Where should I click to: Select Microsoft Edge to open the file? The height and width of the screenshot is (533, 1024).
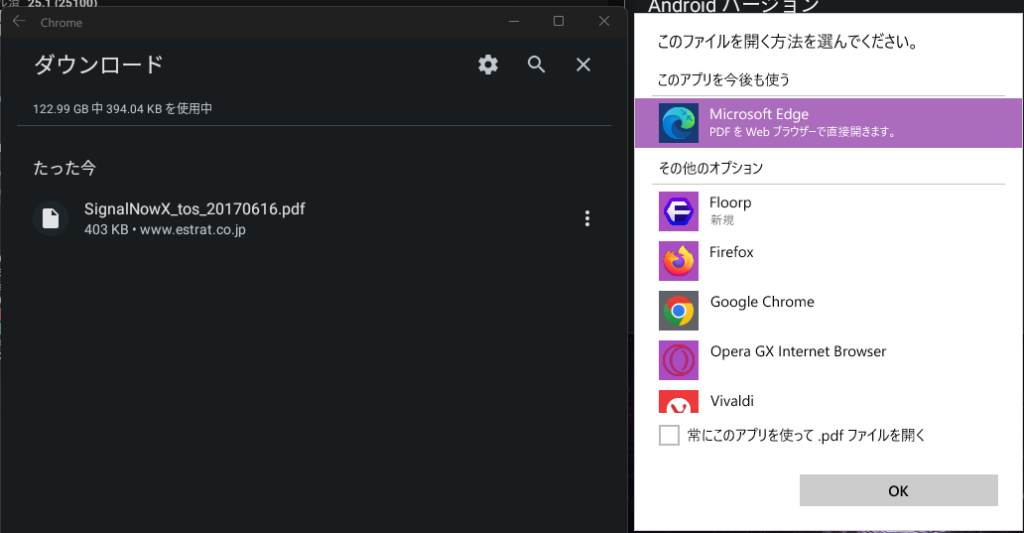point(828,123)
